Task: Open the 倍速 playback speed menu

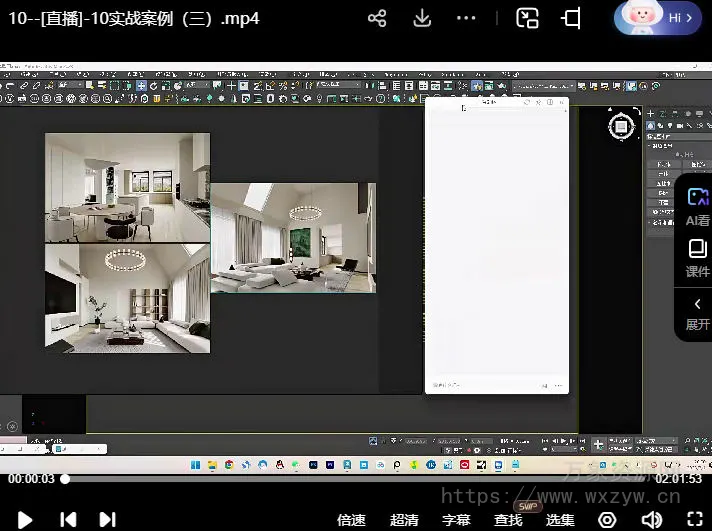Action: point(351,520)
